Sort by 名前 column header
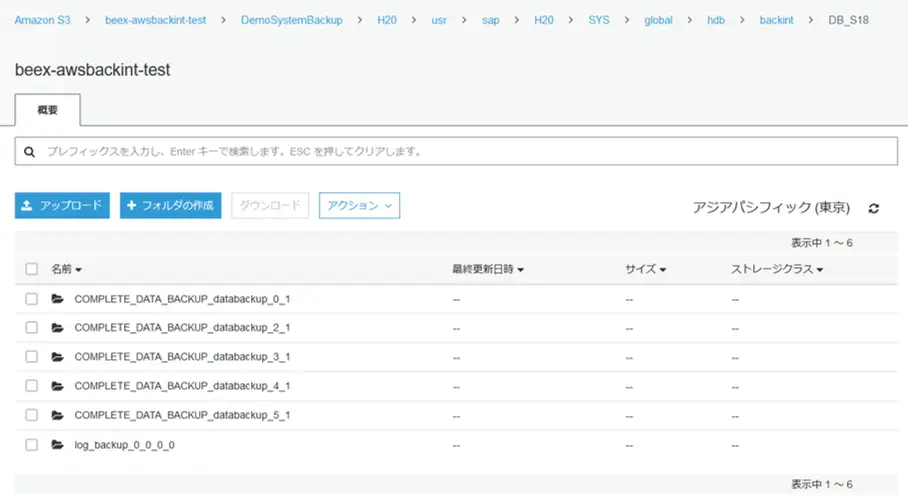Image resolution: width=908 pixels, height=496 pixels. (x=66, y=269)
